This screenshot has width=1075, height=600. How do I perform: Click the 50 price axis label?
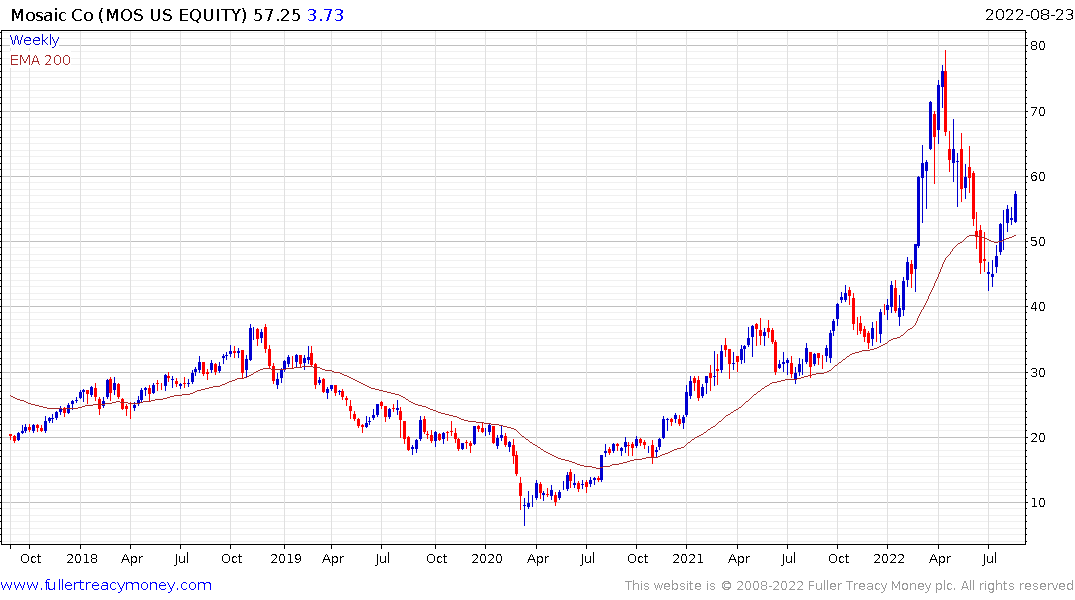click(1037, 241)
